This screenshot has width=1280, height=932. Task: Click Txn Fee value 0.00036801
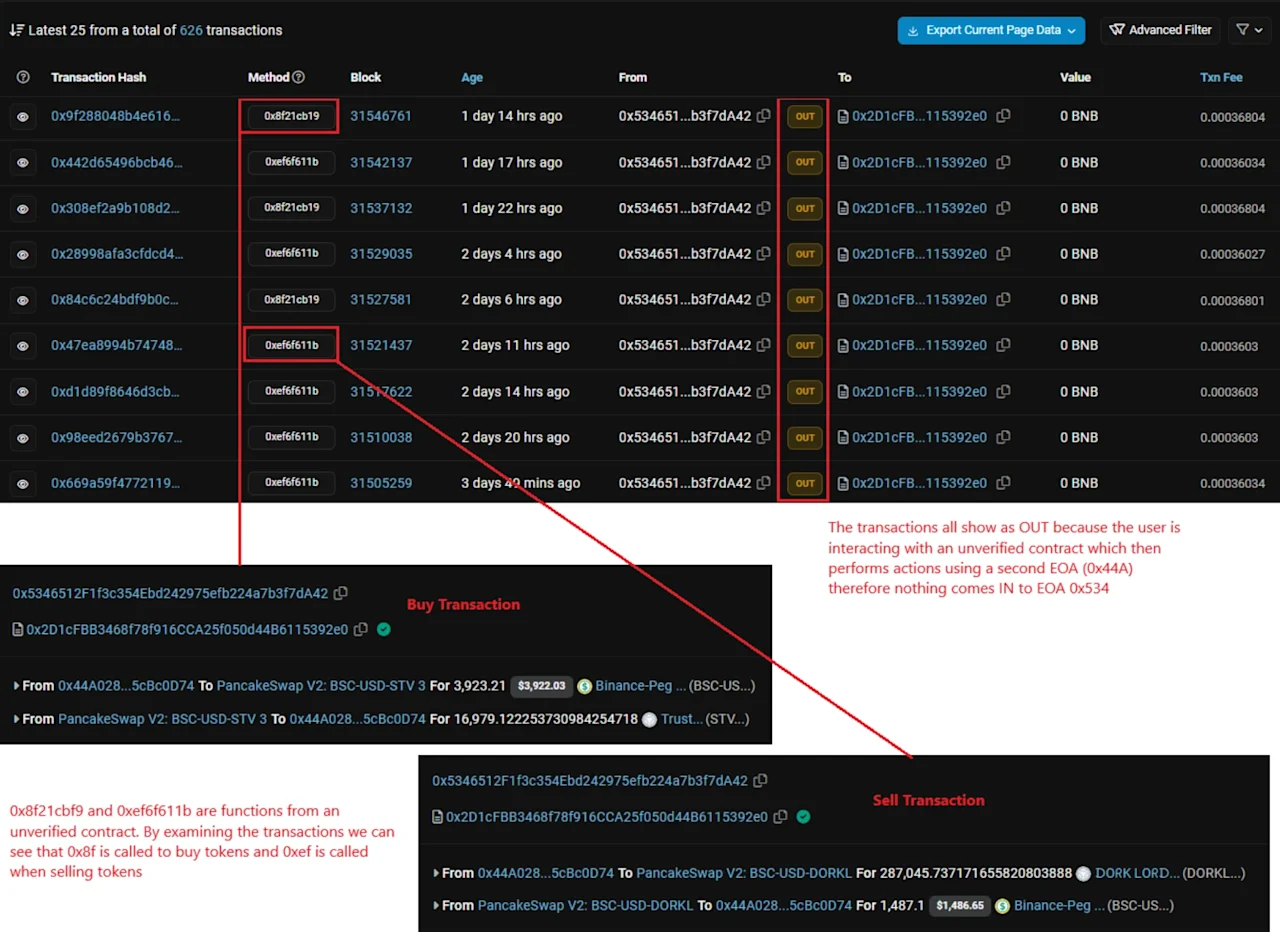coord(1233,300)
